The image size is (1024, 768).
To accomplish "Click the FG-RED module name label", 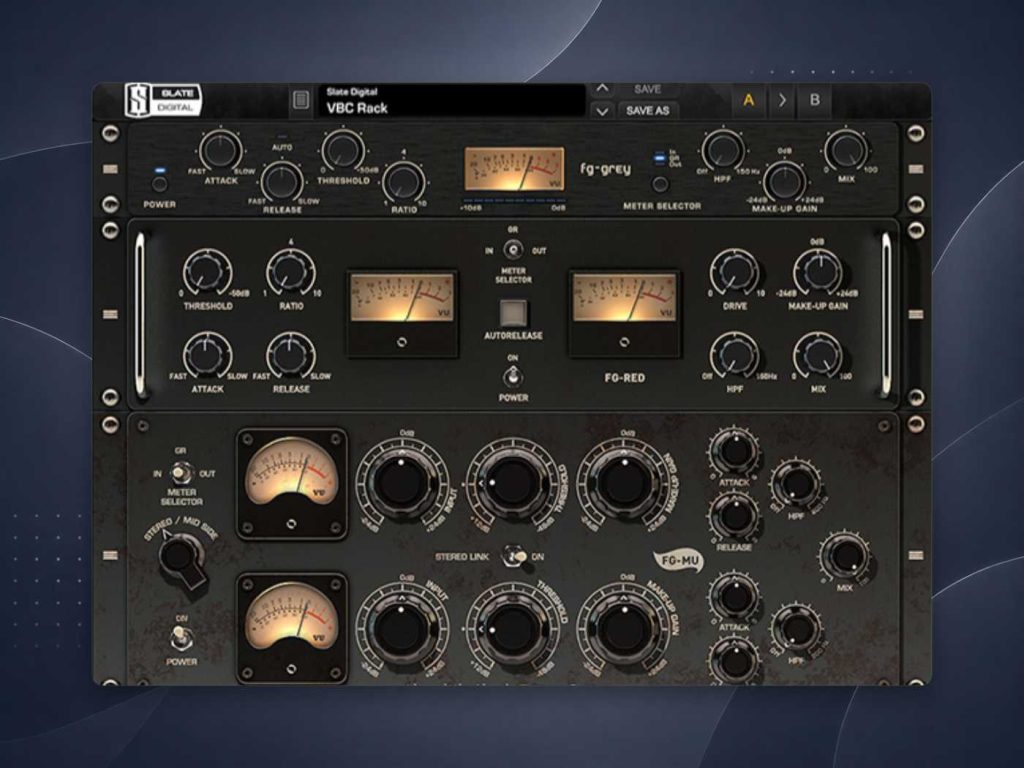I will pyautogui.click(x=624, y=377).
